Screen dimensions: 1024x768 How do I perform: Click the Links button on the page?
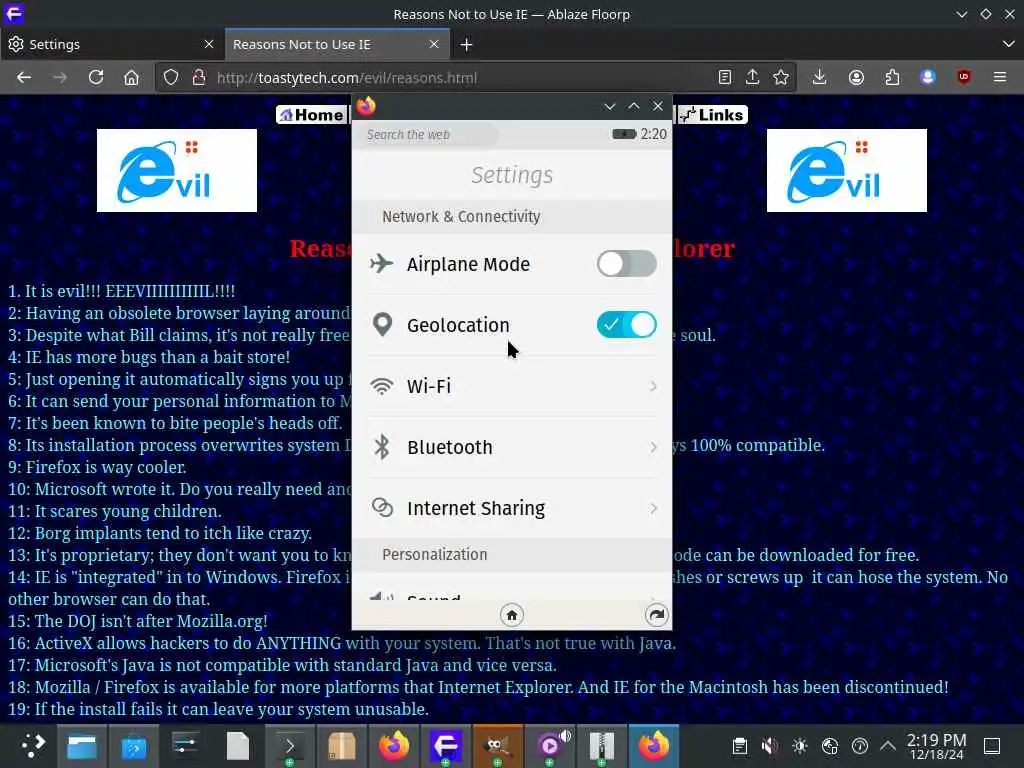[x=712, y=115]
